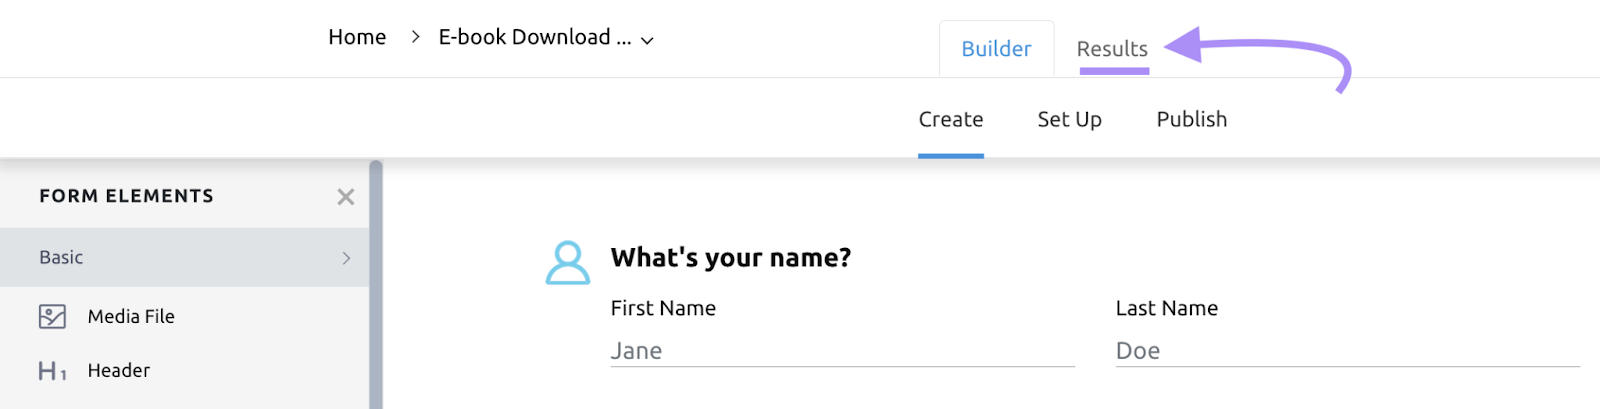The image size is (1600, 409).
Task: Open the E-book Download form title menu
Action: tap(535, 38)
